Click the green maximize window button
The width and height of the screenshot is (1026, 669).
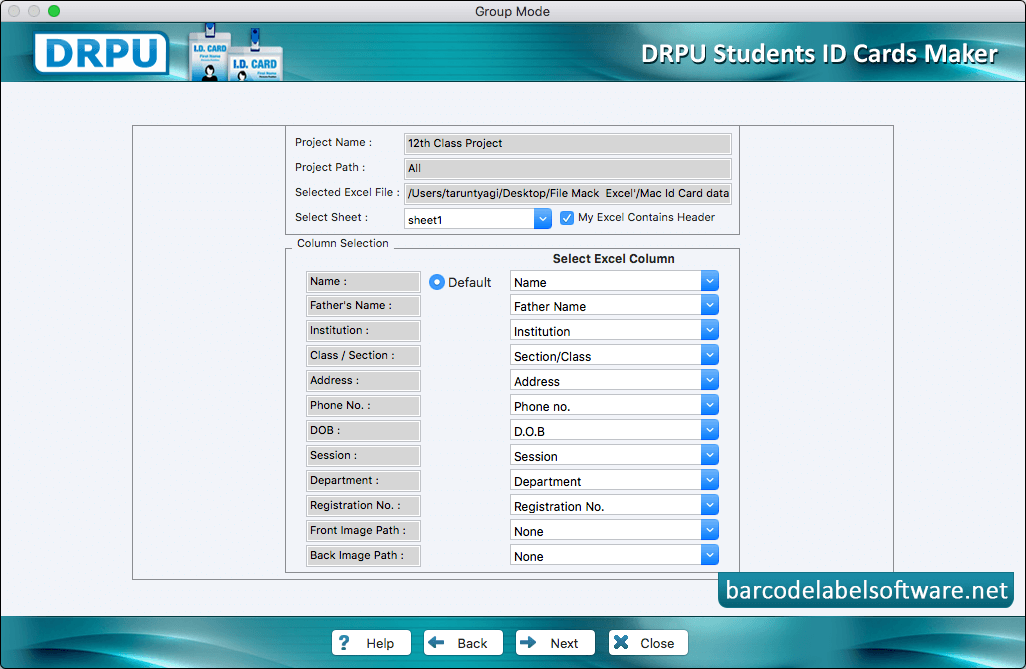click(x=54, y=11)
